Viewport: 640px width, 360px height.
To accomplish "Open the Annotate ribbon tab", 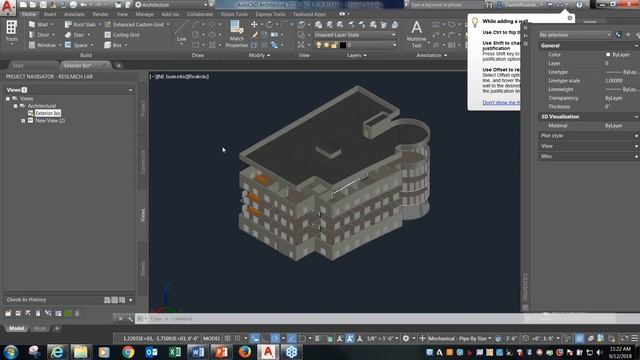I will pos(74,14).
